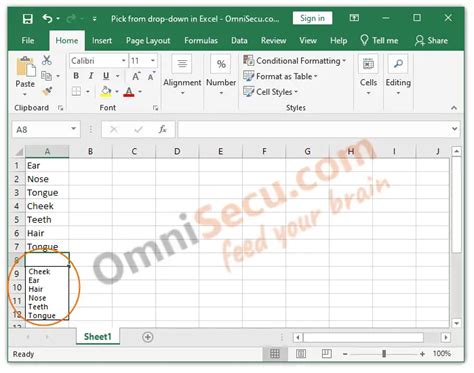474x373 pixels.
Task: Click Increase Font Size icon
Action: click(x=136, y=76)
